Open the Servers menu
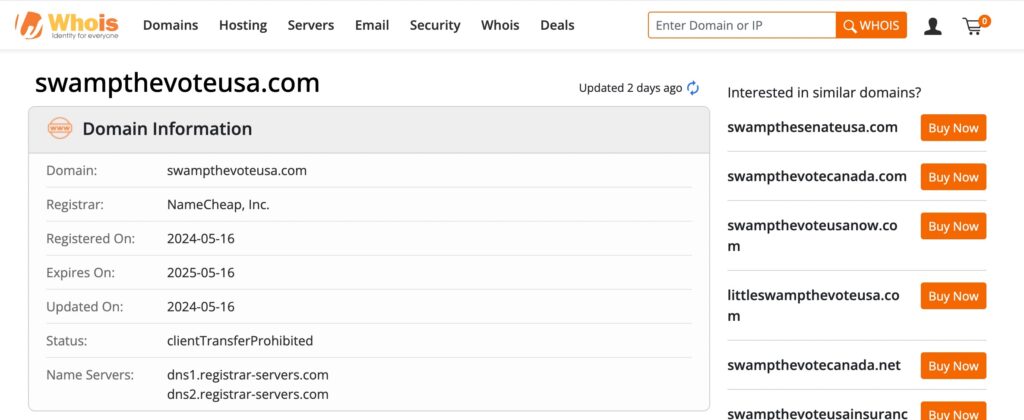Viewport: 1024px width, 420px height. tap(311, 25)
